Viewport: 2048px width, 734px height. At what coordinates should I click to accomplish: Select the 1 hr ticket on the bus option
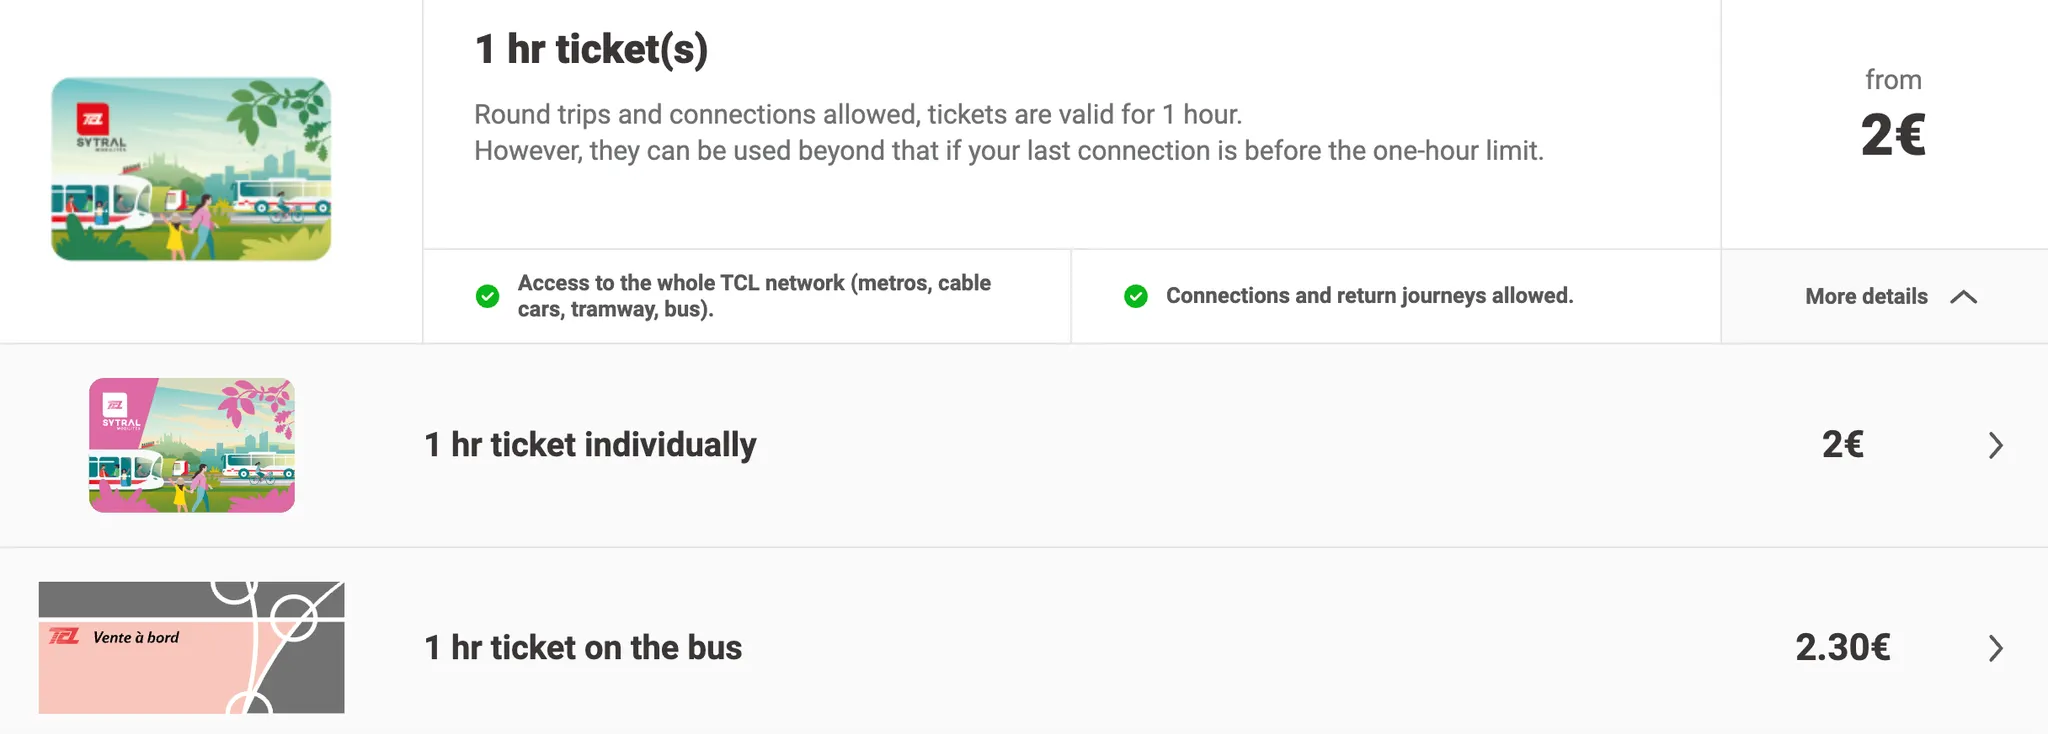pyautogui.click(x=583, y=648)
